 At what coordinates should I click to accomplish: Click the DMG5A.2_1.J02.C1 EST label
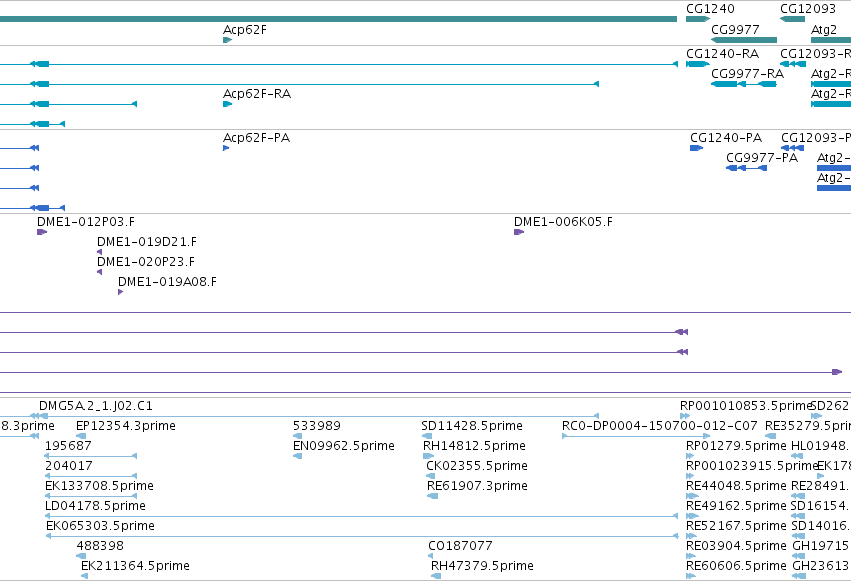96,406
